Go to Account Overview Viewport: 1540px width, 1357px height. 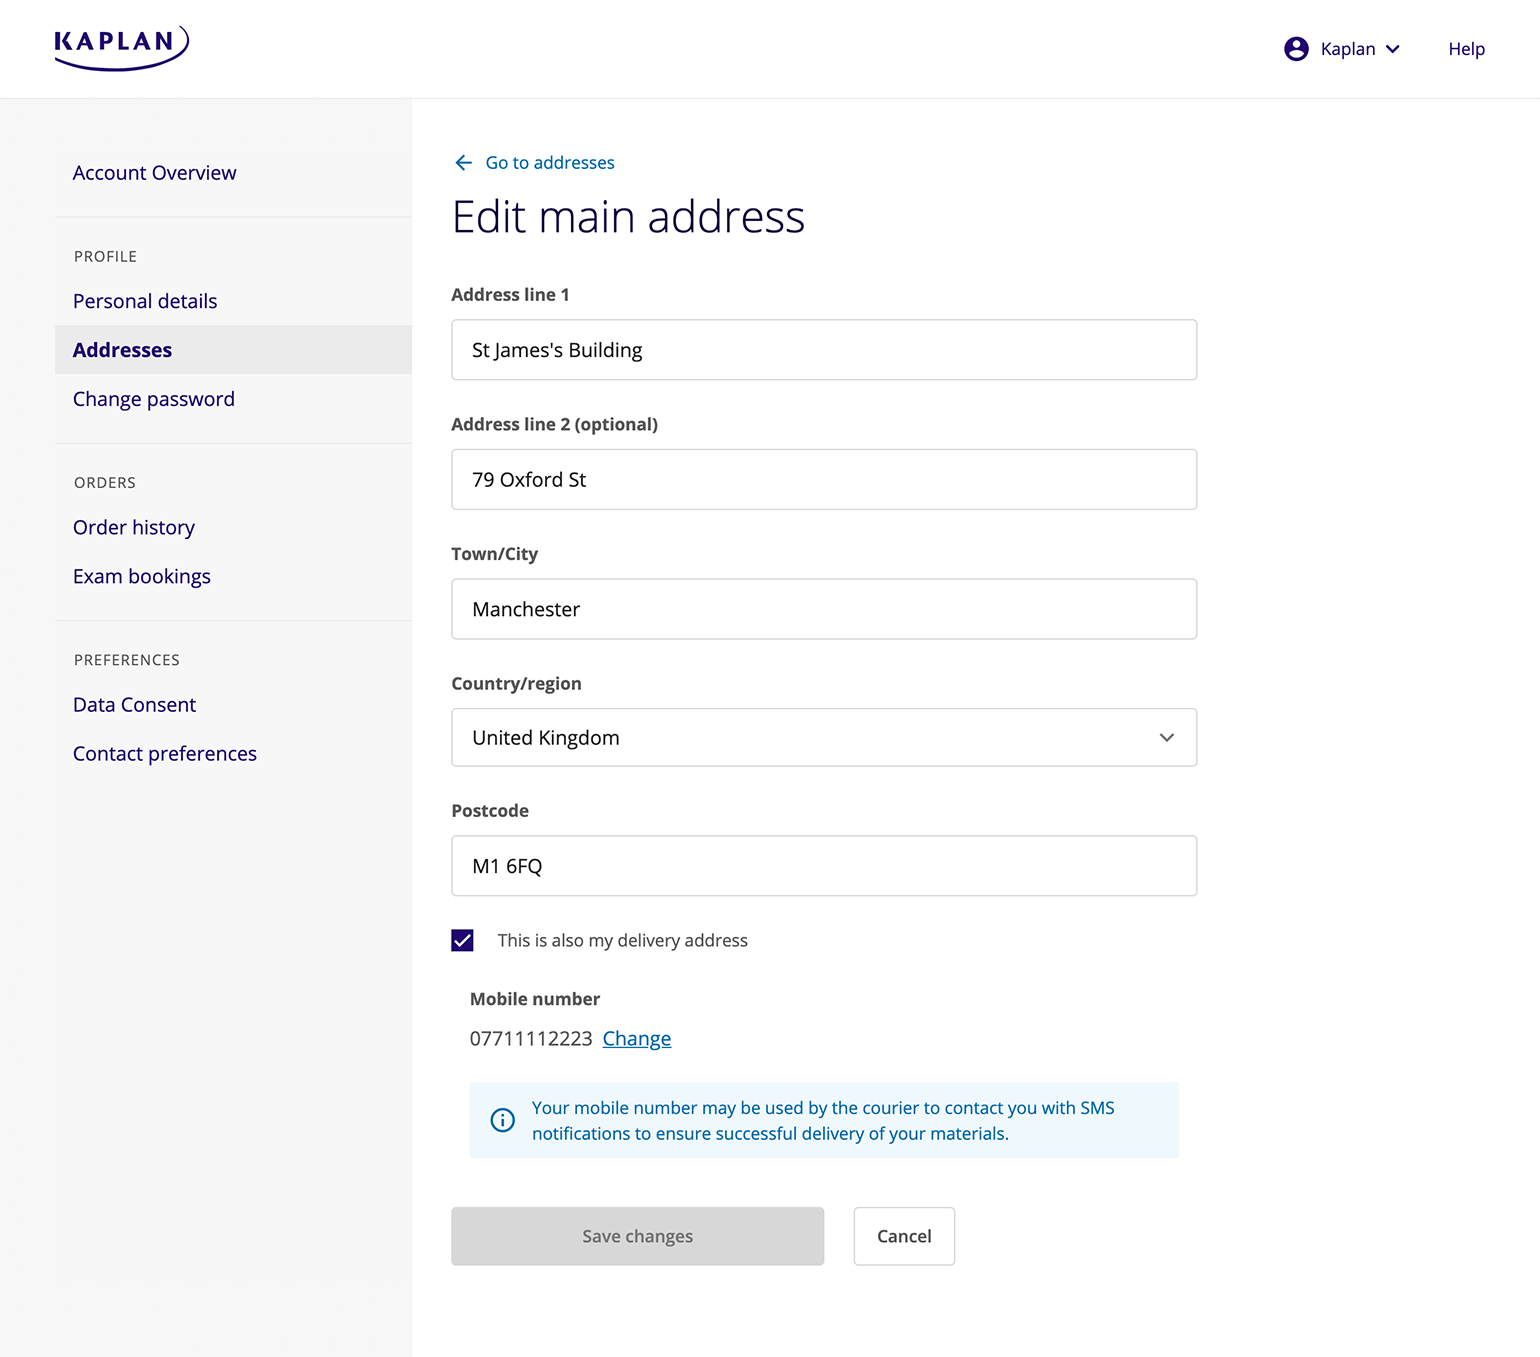coord(154,172)
